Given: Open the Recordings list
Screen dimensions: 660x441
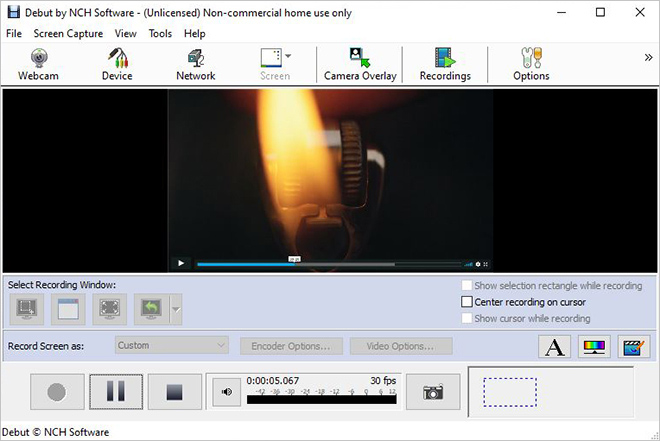Looking at the screenshot, I should click(445, 64).
